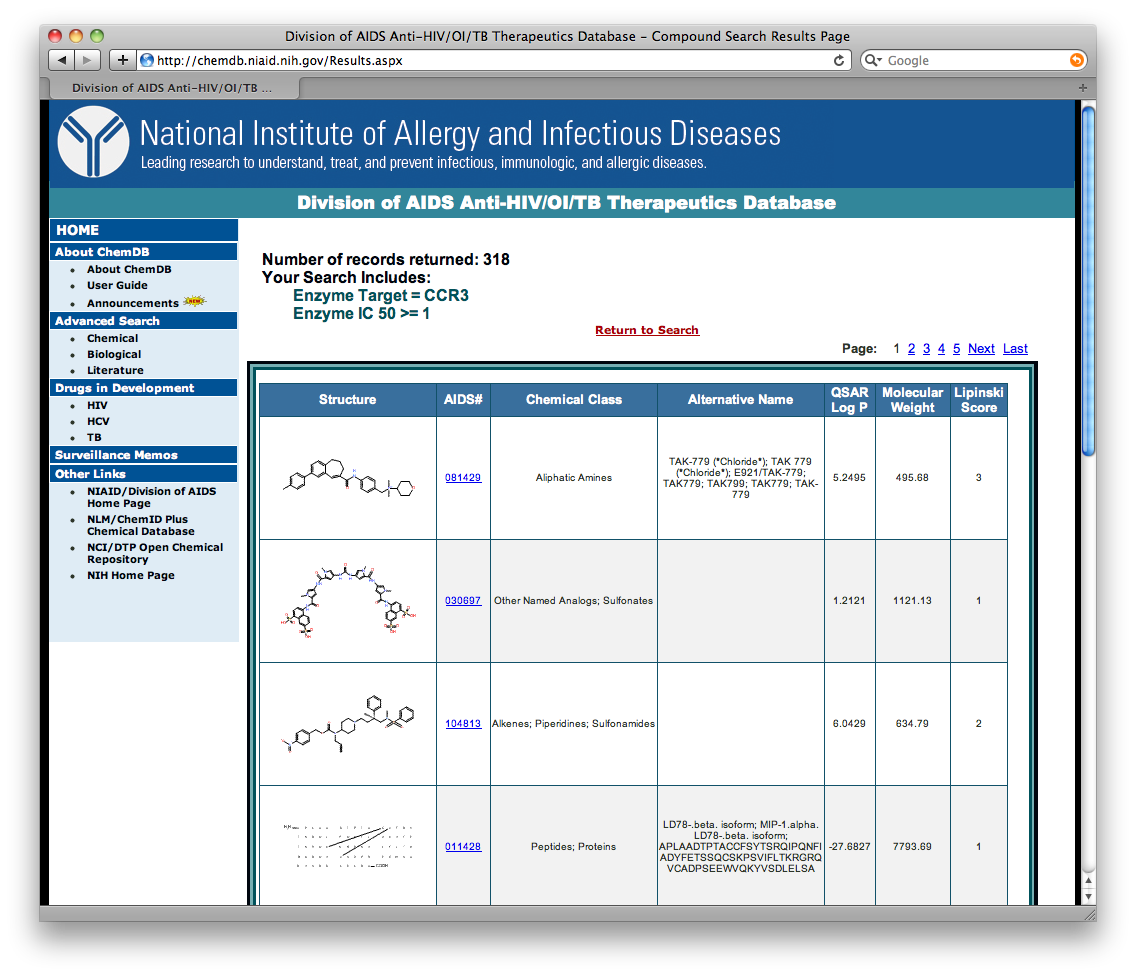Go to results page 4
1136x976 pixels.
click(x=941, y=349)
